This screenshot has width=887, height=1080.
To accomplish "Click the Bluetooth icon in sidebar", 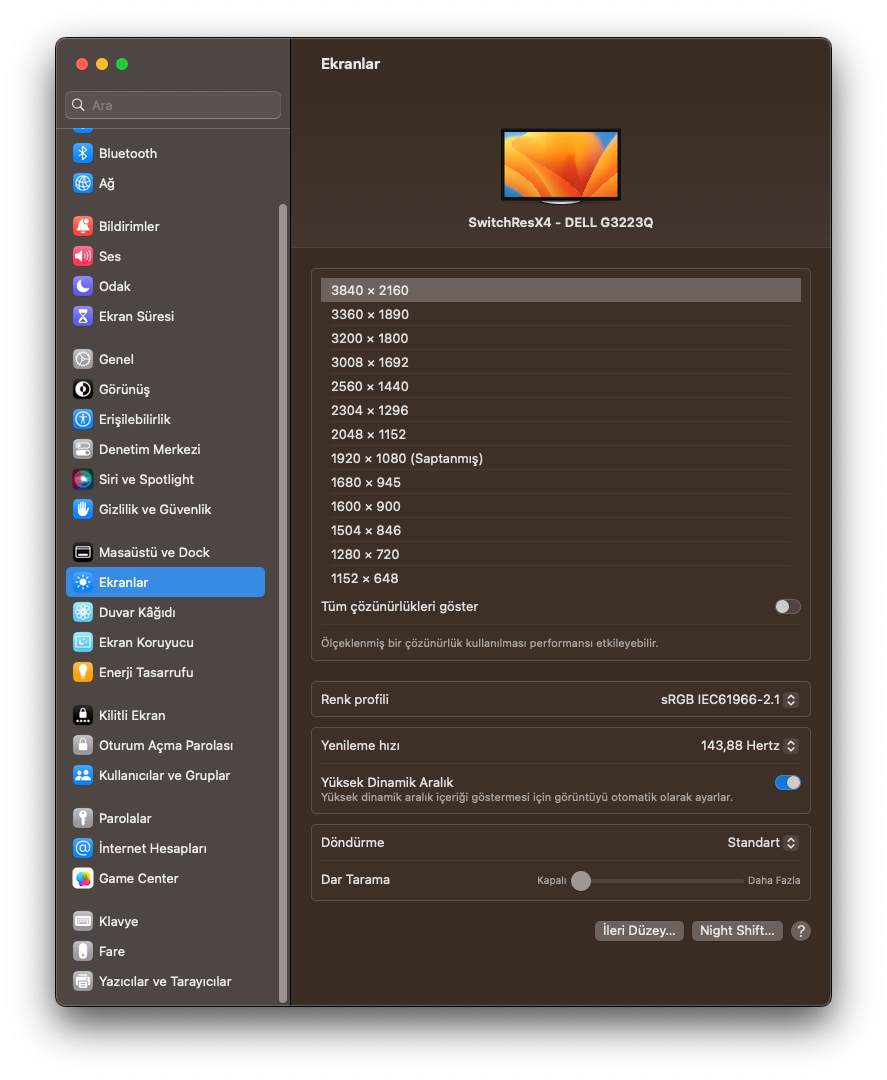I will (83, 153).
